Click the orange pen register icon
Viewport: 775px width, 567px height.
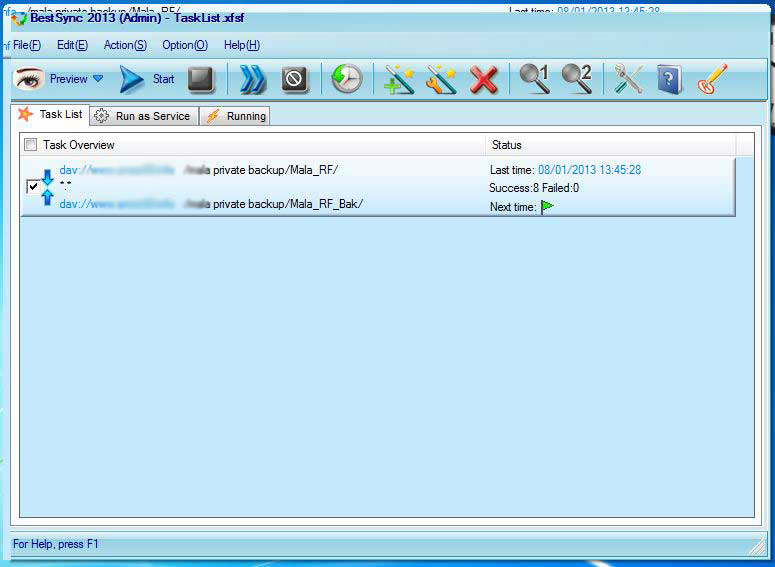point(712,79)
